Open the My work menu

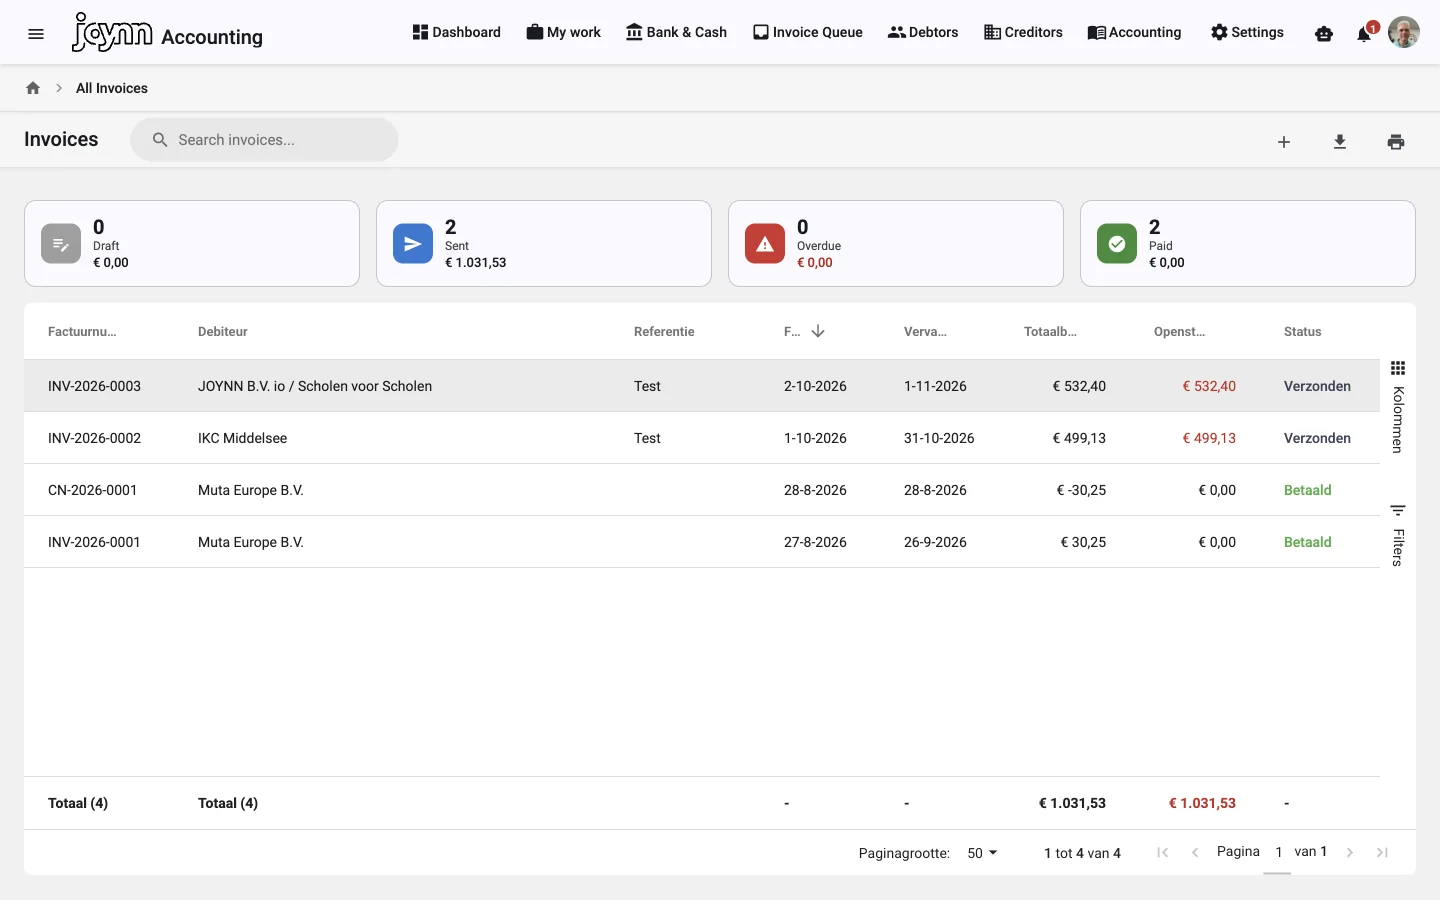pyautogui.click(x=563, y=32)
